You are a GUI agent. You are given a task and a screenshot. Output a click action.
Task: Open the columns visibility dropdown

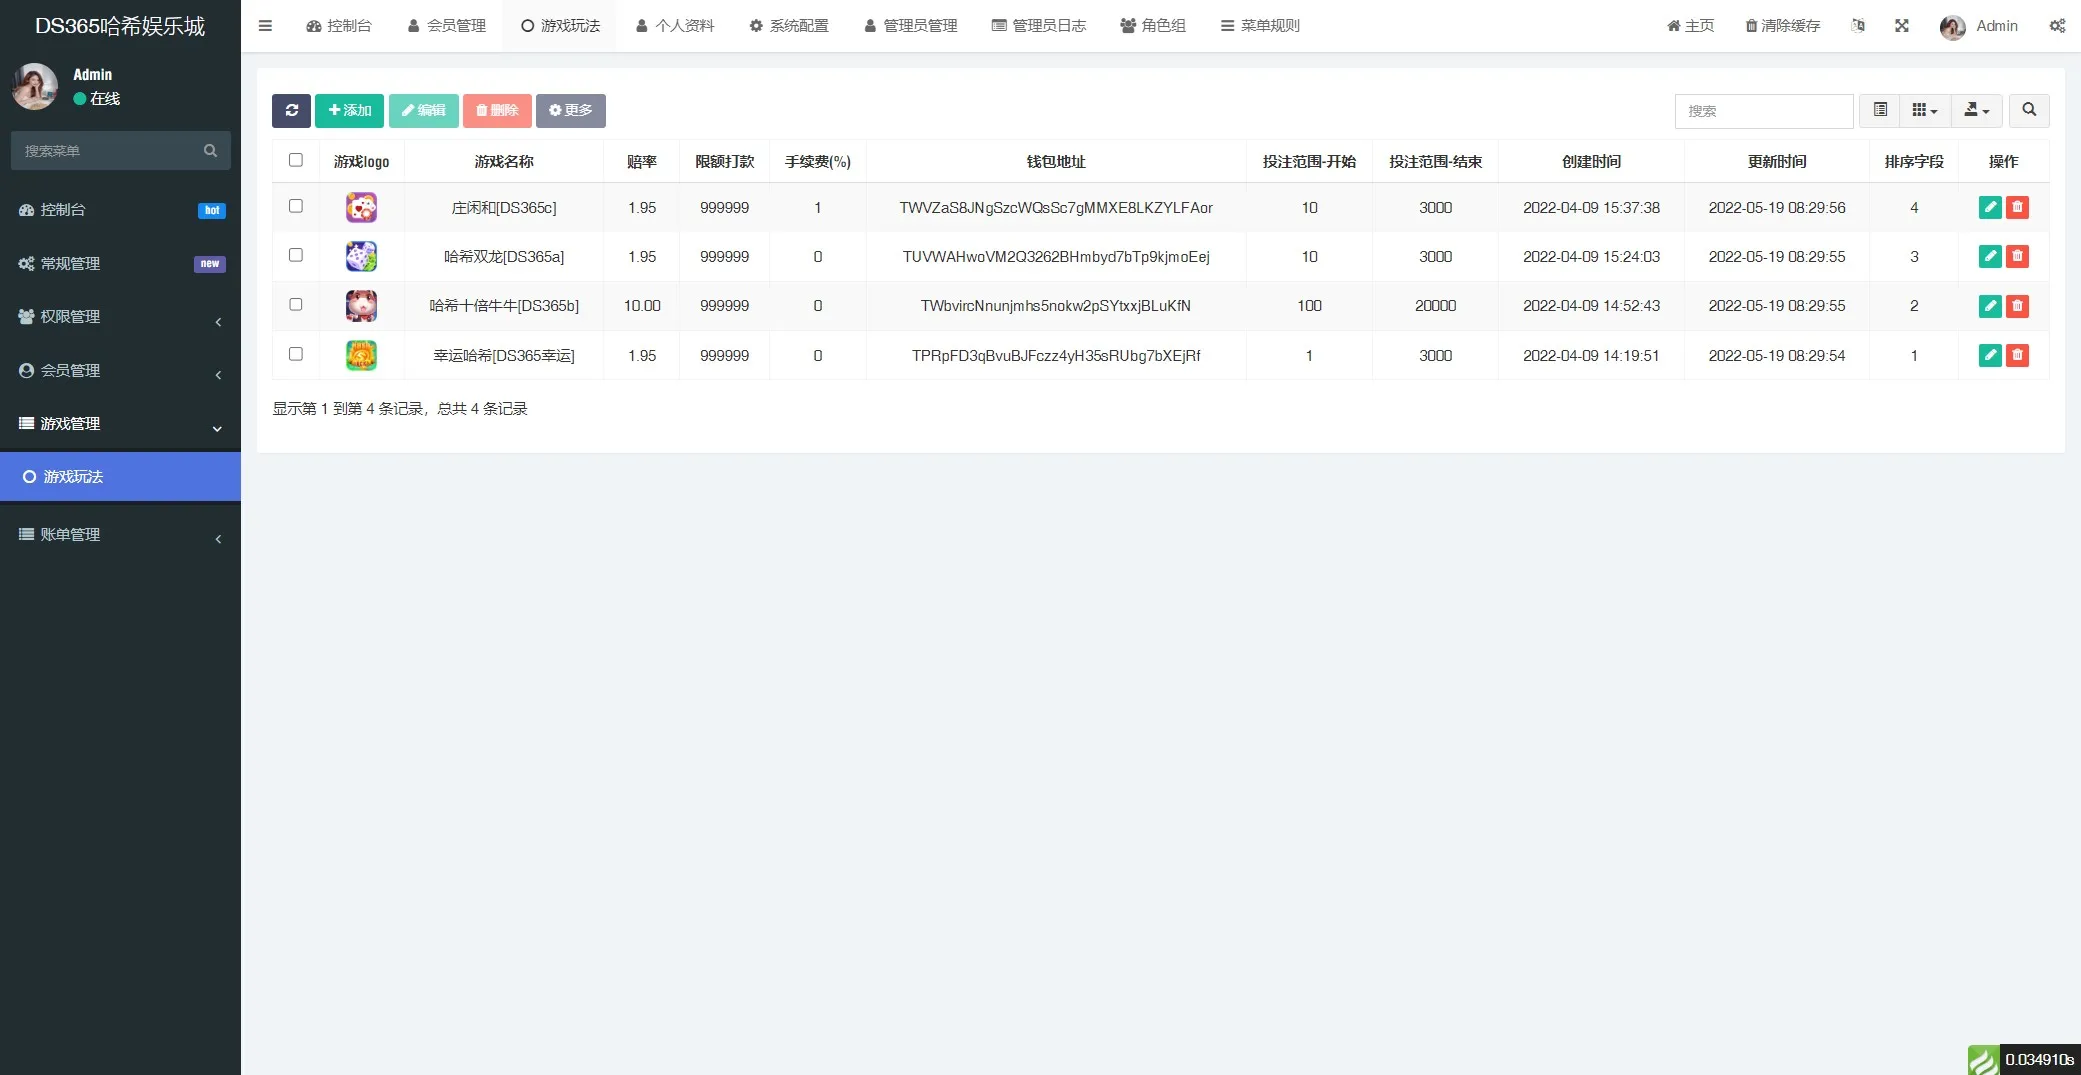tap(1924, 110)
